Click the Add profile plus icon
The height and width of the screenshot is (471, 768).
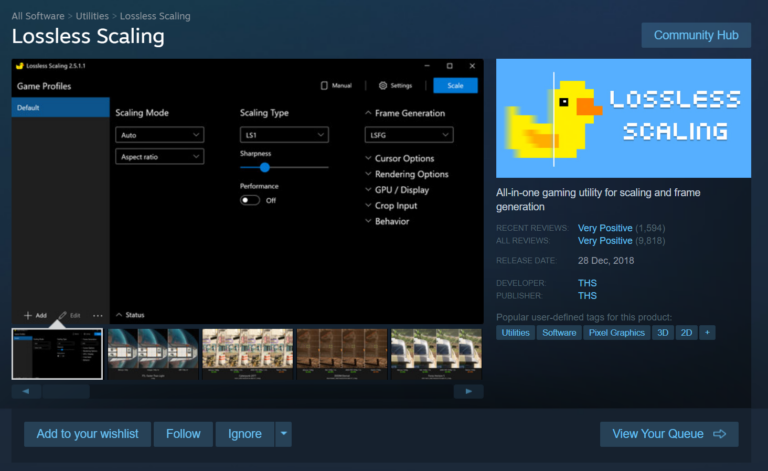(28, 315)
